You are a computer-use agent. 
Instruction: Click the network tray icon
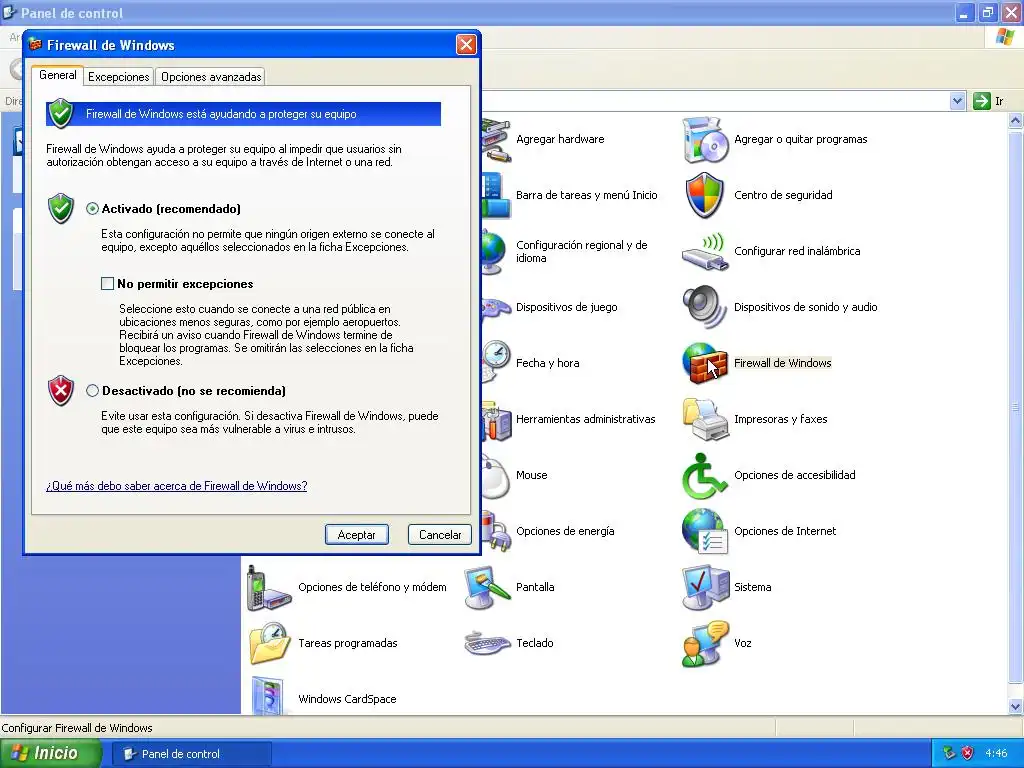point(949,753)
